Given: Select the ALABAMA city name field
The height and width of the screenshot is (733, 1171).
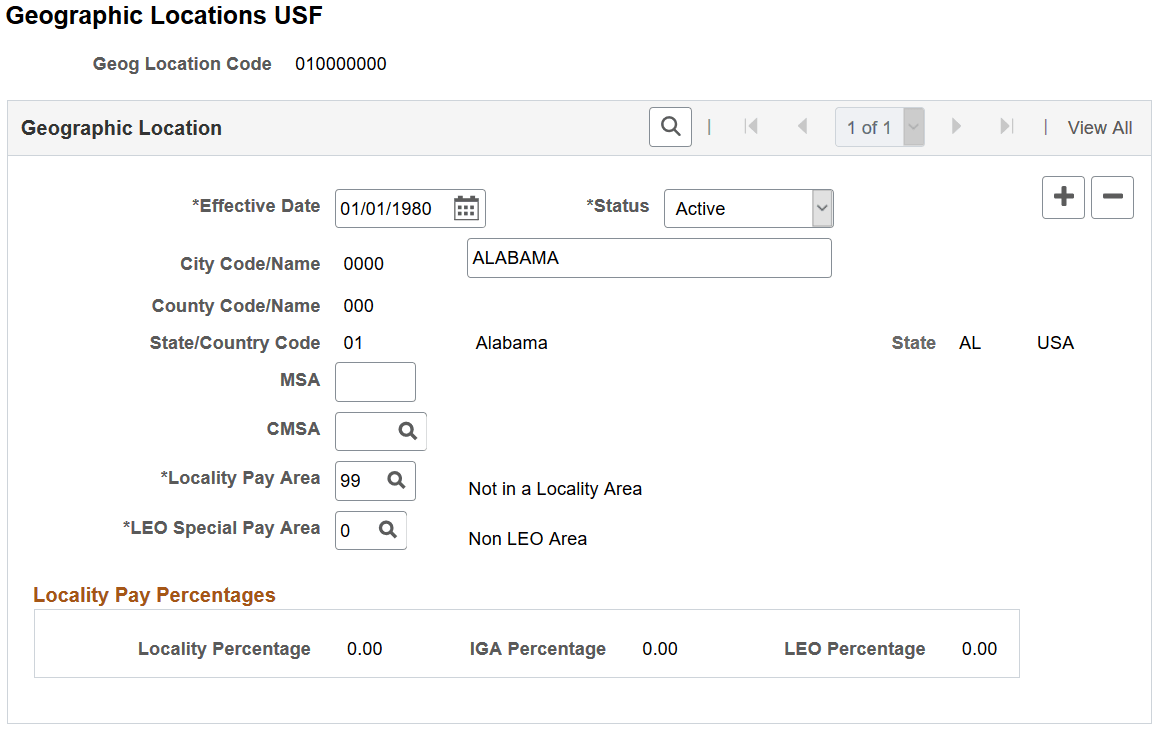Looking at the screenshot, I should [649, 257].
